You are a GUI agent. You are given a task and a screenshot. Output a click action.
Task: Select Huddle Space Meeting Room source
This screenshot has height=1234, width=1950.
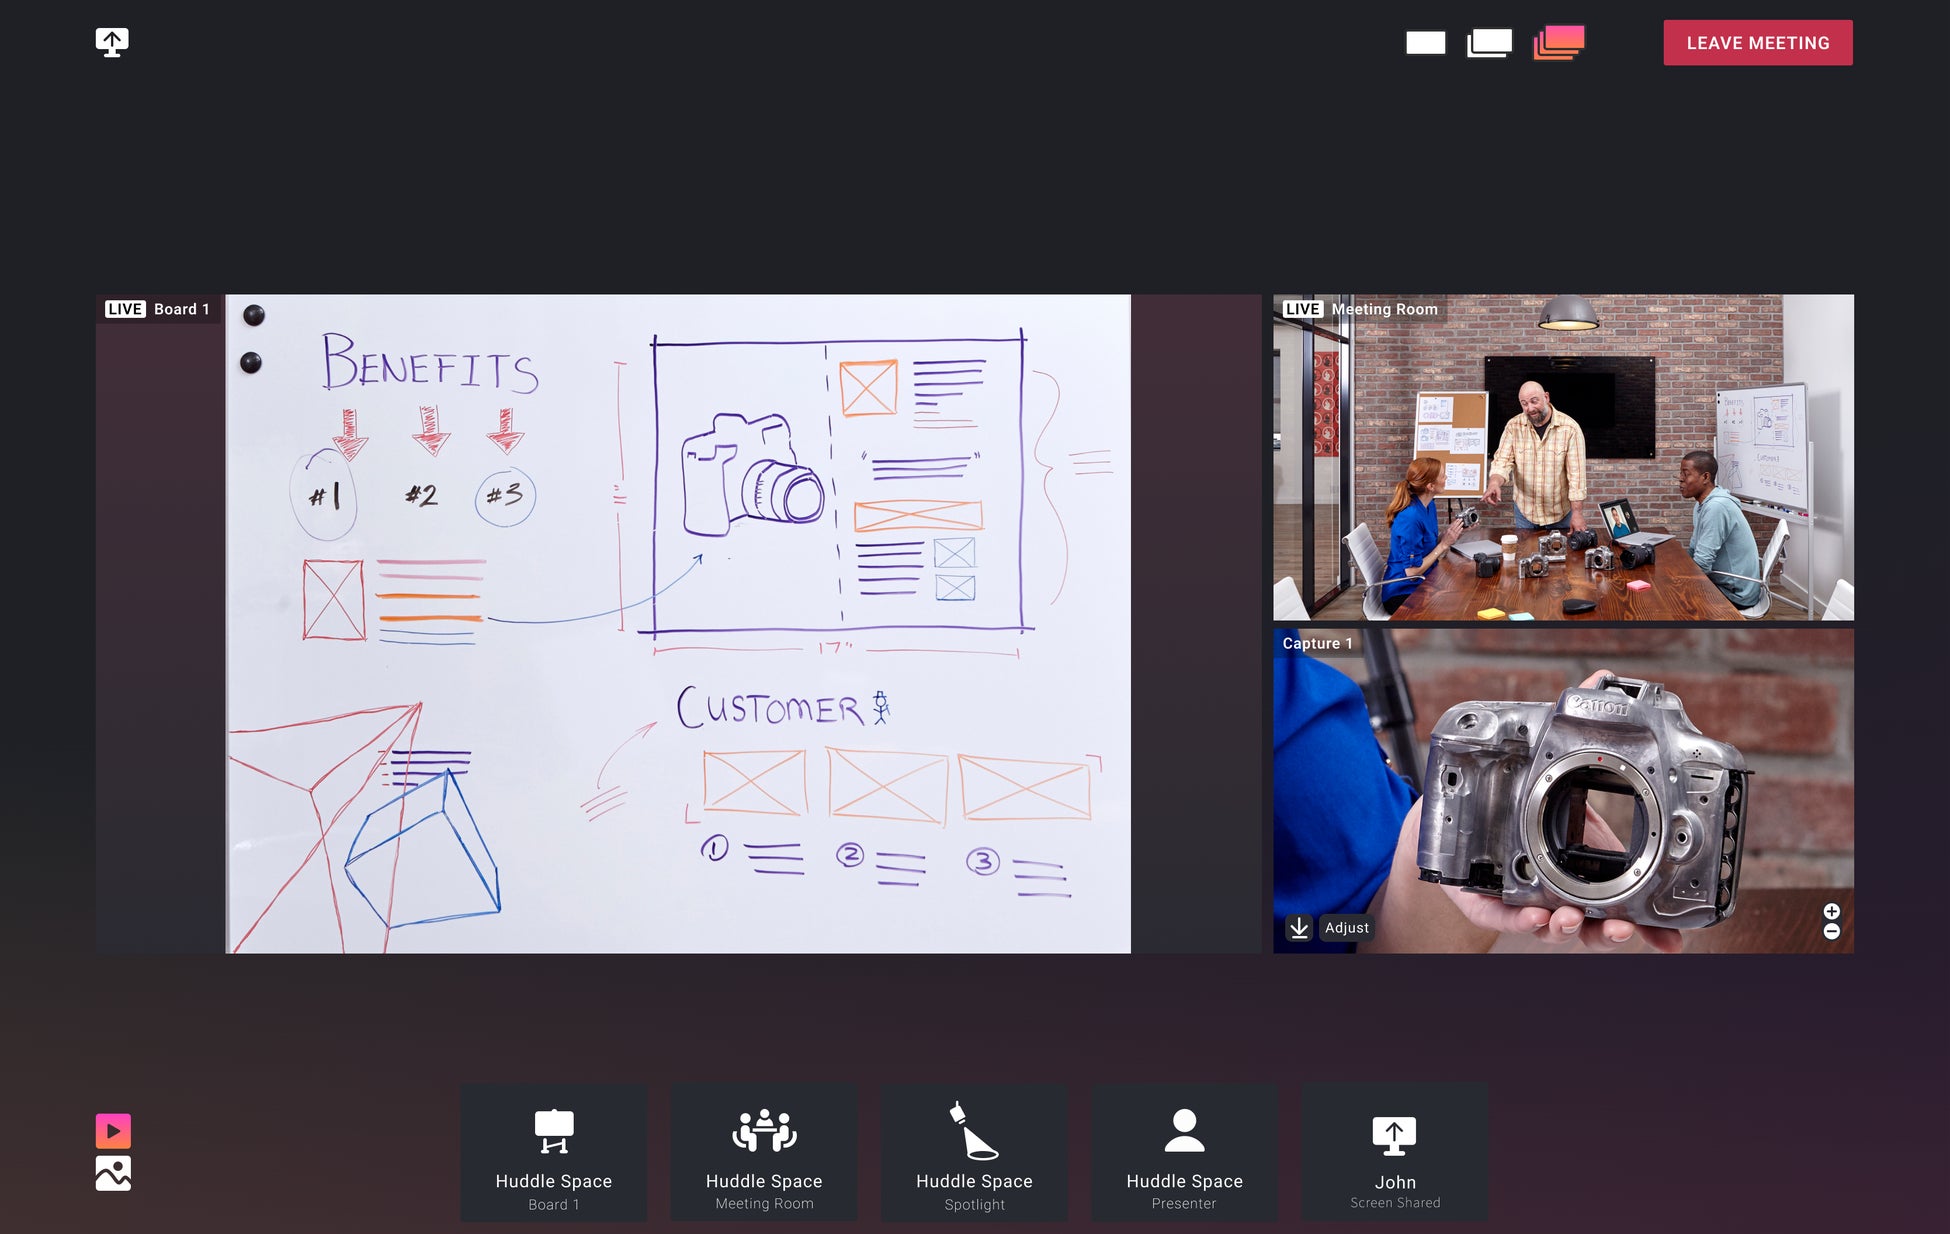pyautogui.click(x=764, y=1153)
